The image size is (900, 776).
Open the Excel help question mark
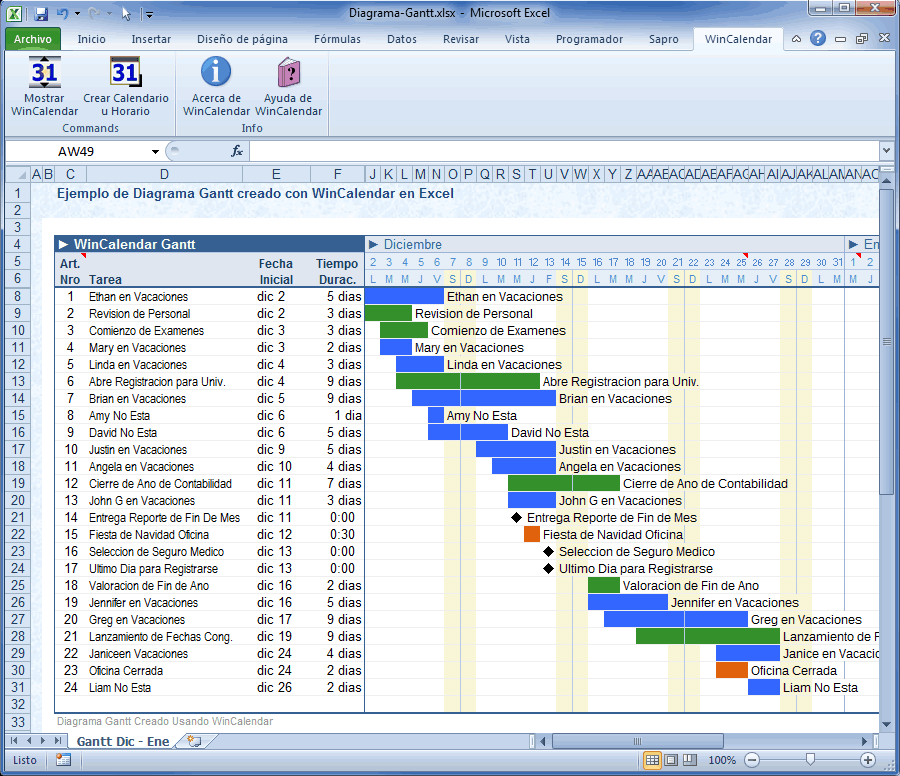(818, 39)
